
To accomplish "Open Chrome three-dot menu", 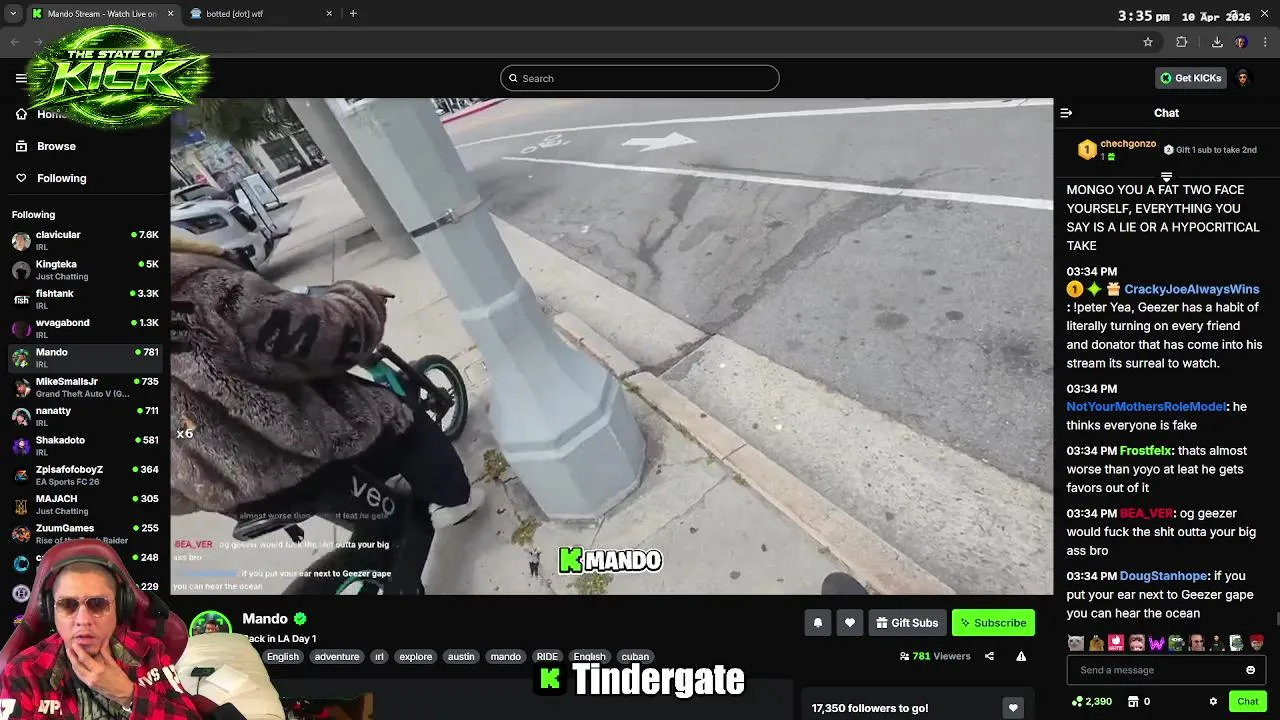I will point(1266,42).
